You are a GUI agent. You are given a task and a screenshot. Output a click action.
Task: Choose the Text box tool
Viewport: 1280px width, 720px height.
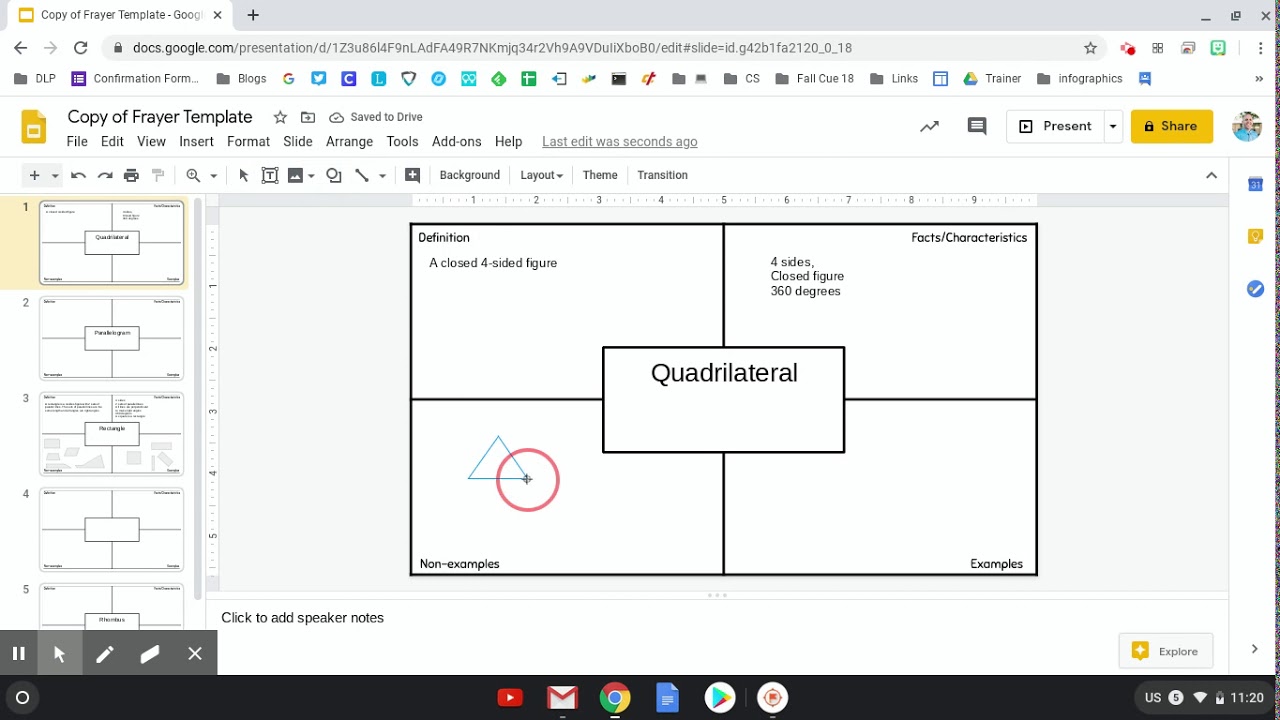[x=270, y=175]
